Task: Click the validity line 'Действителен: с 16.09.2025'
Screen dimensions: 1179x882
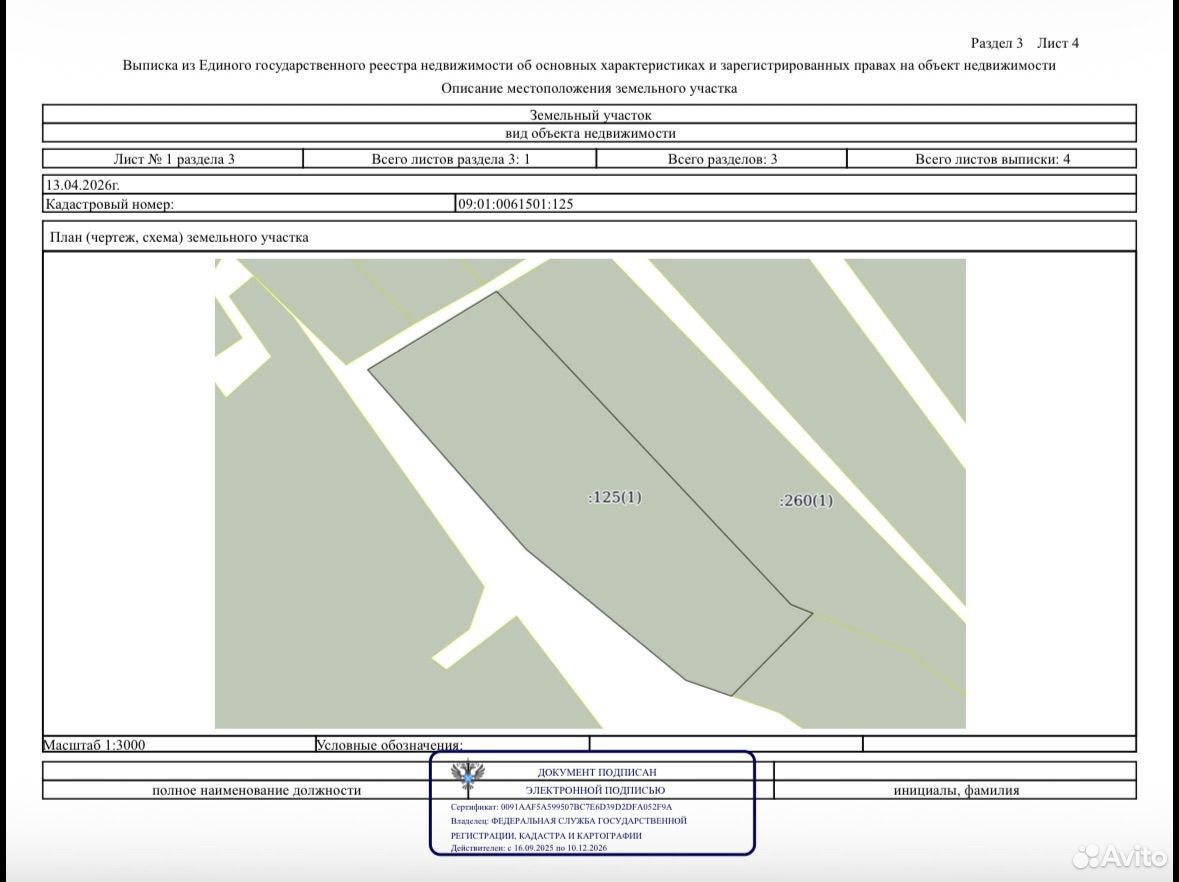Action: pyautogui.click(x=529, y=847)
